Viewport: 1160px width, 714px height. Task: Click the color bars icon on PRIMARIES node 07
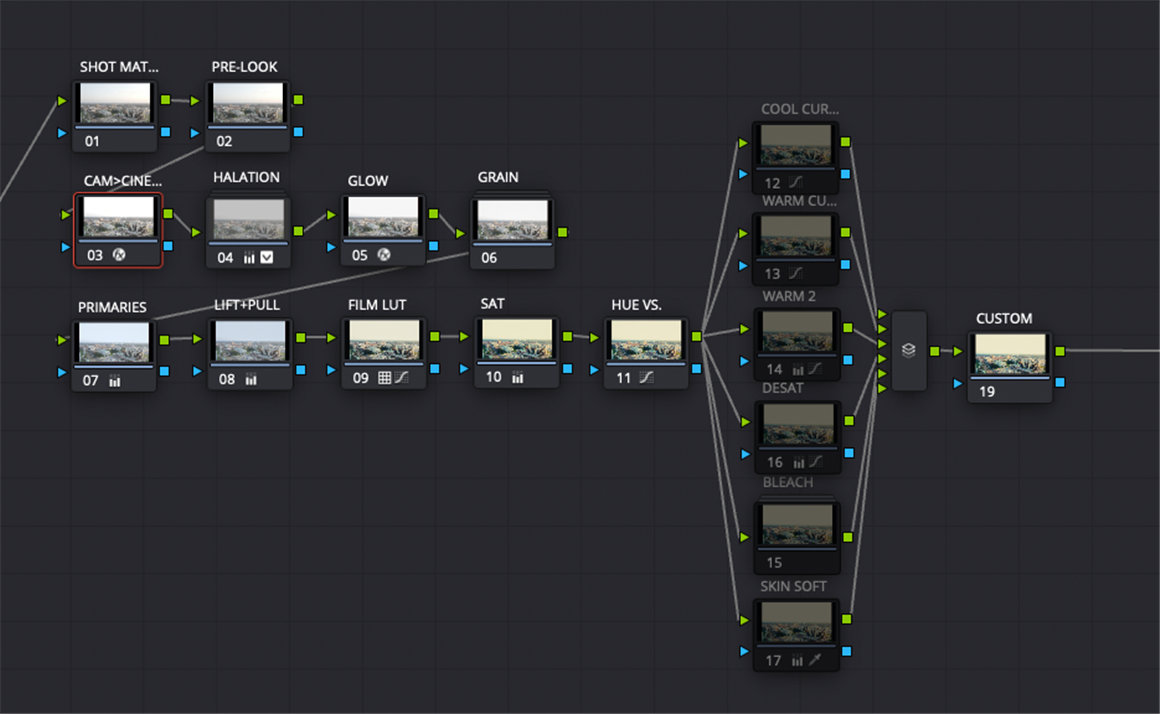(114, 381)
